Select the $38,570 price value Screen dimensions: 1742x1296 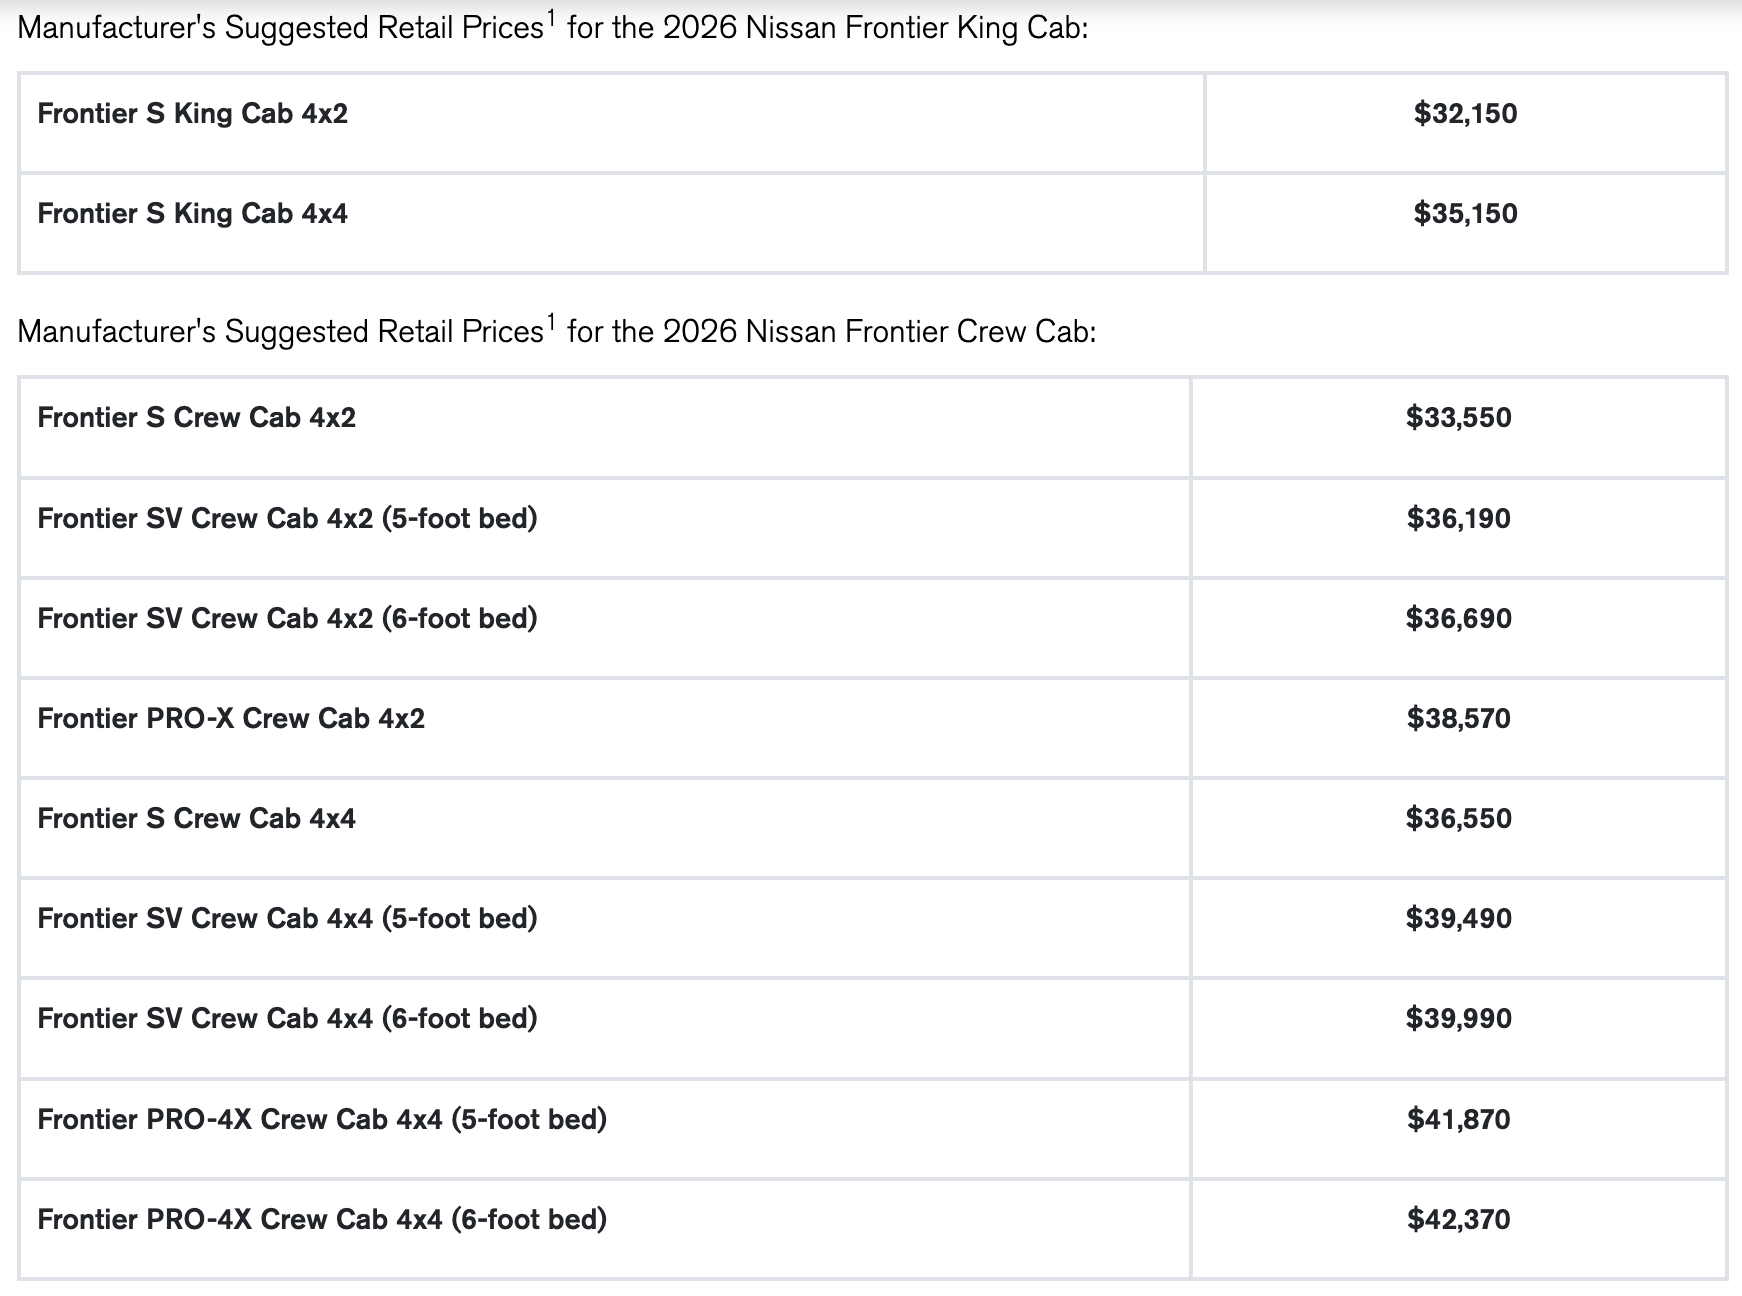(x=1458, y=718)
